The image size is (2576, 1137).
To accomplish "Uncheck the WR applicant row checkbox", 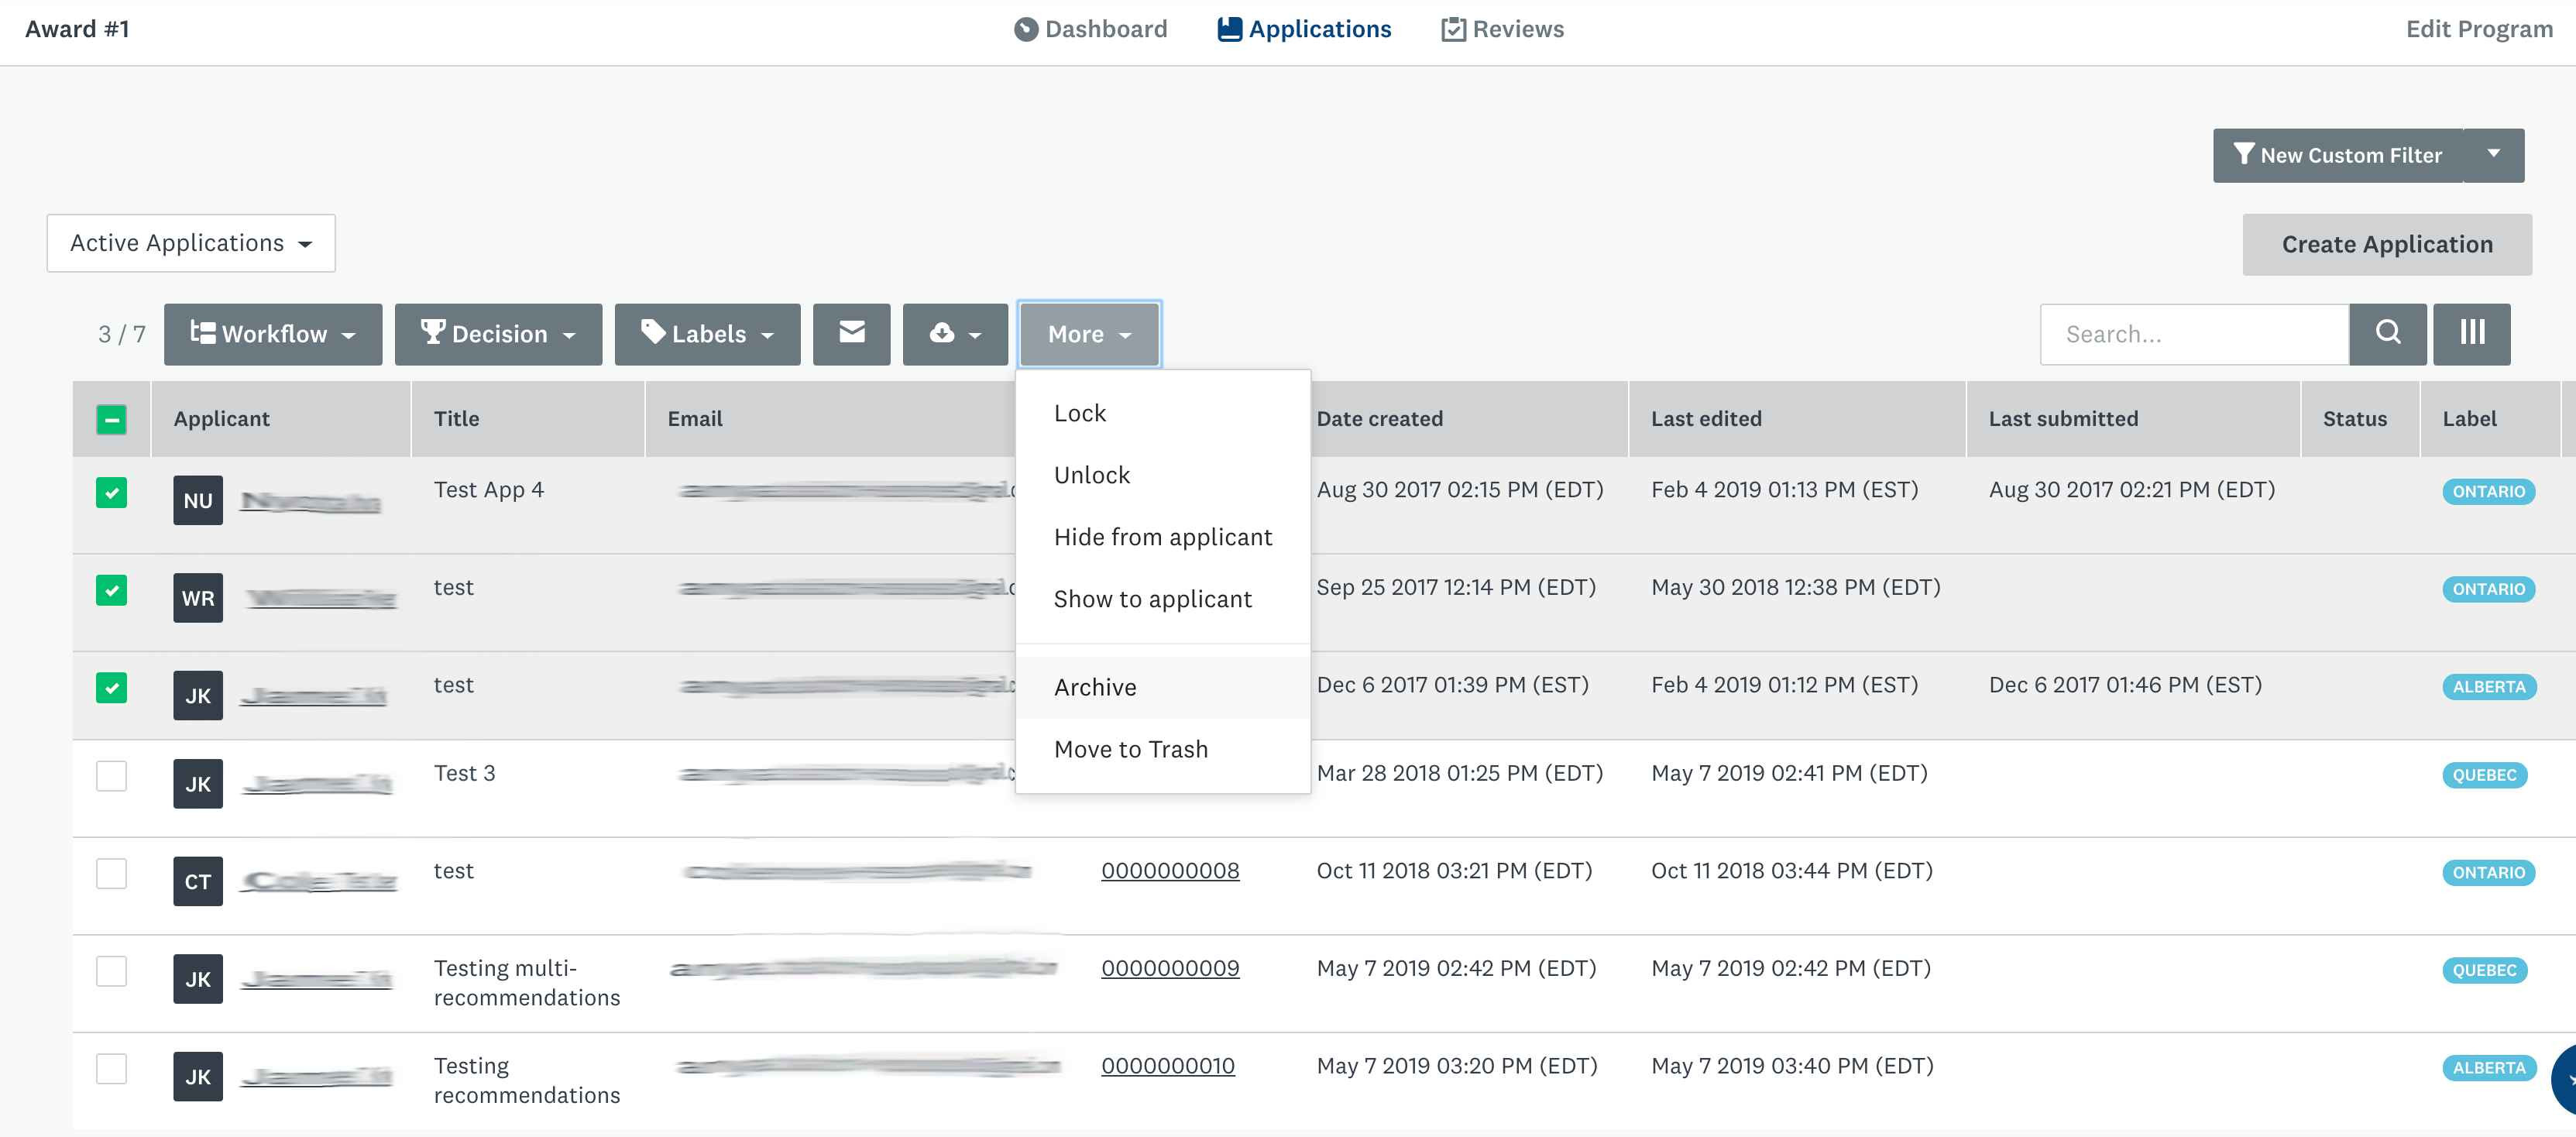I will 112,590.
